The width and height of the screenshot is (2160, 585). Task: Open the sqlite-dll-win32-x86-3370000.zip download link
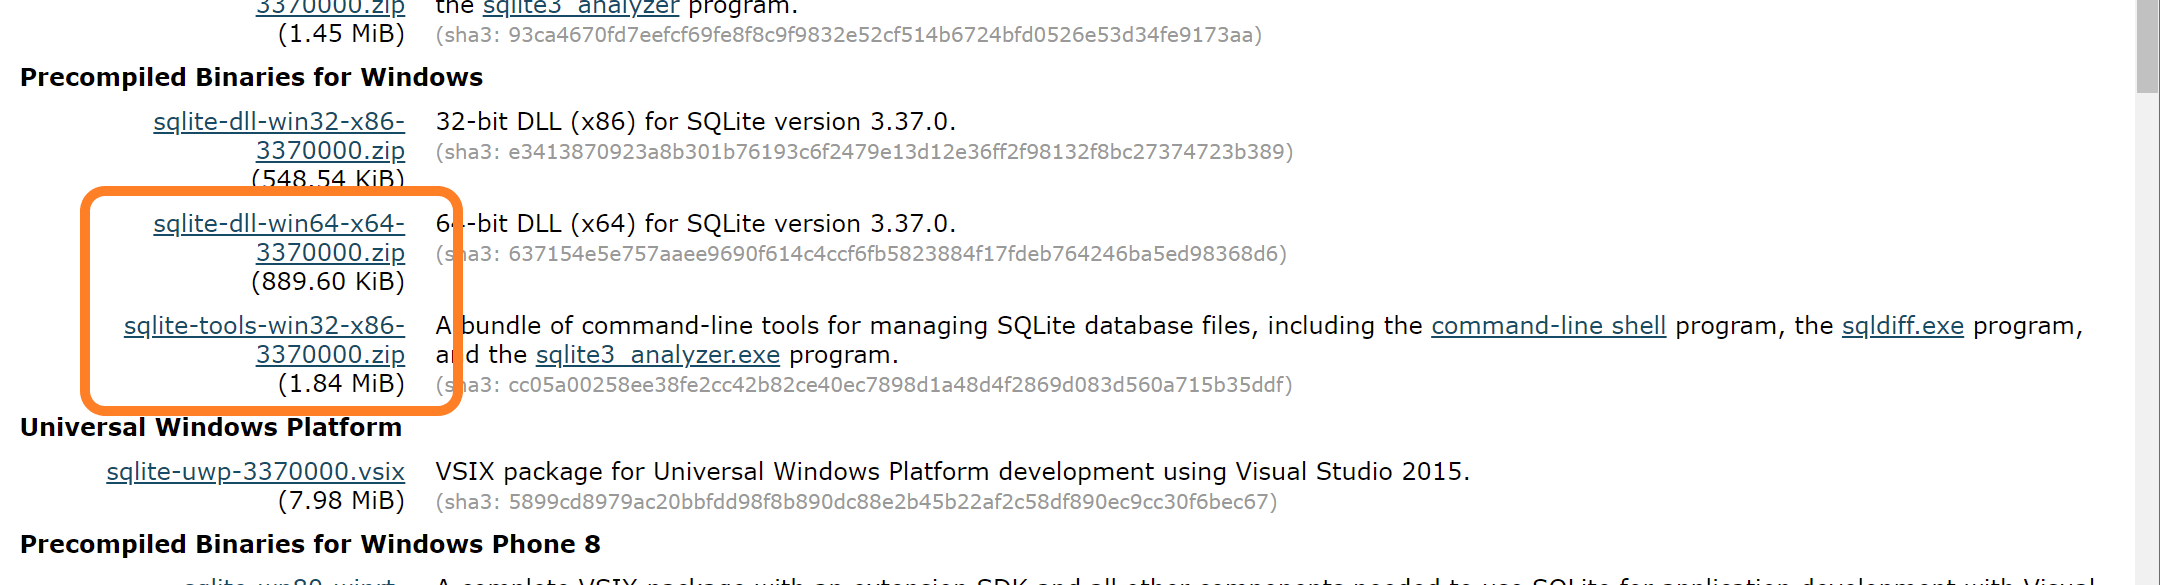point(279,136)
